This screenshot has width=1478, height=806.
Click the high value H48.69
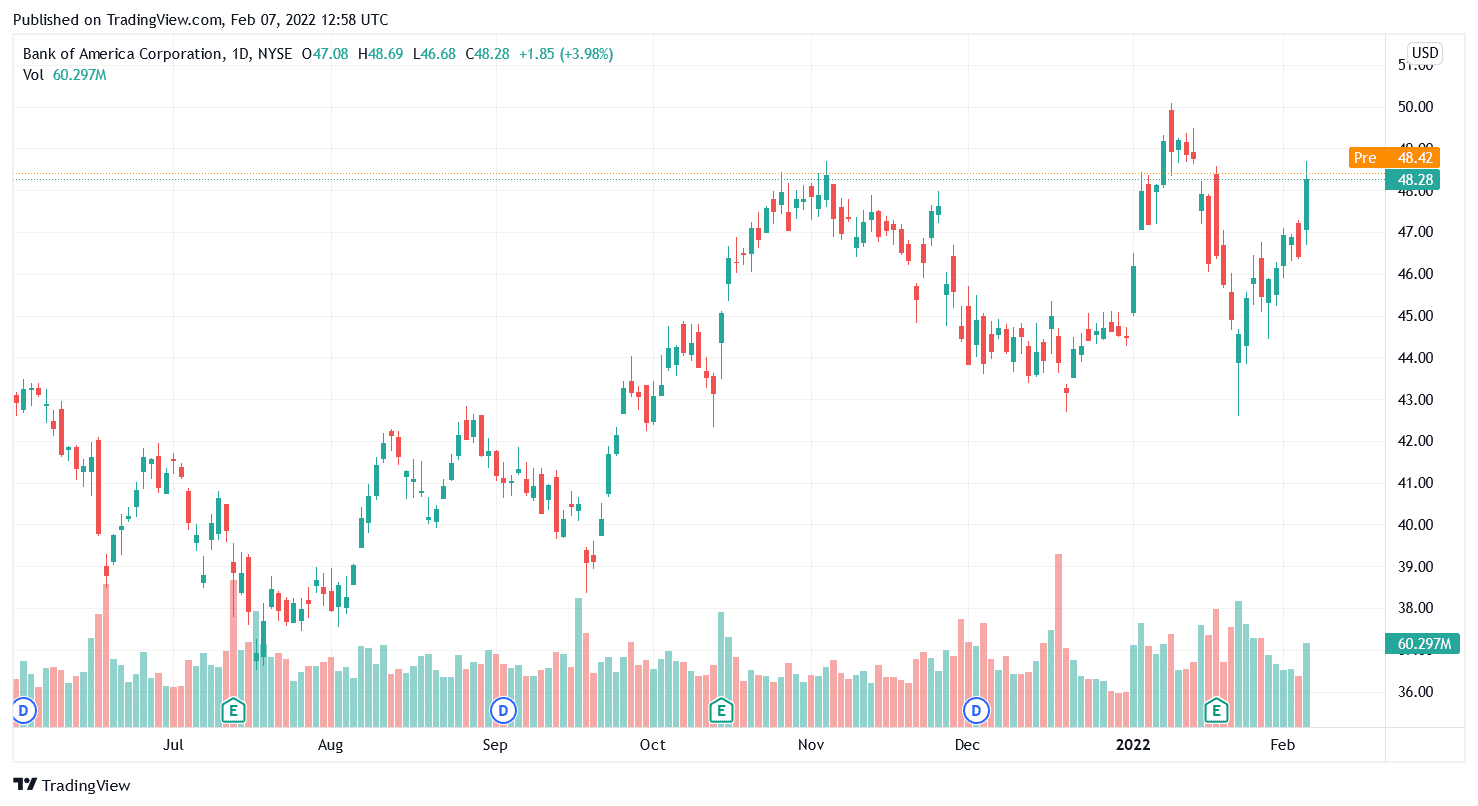(381, 54)
